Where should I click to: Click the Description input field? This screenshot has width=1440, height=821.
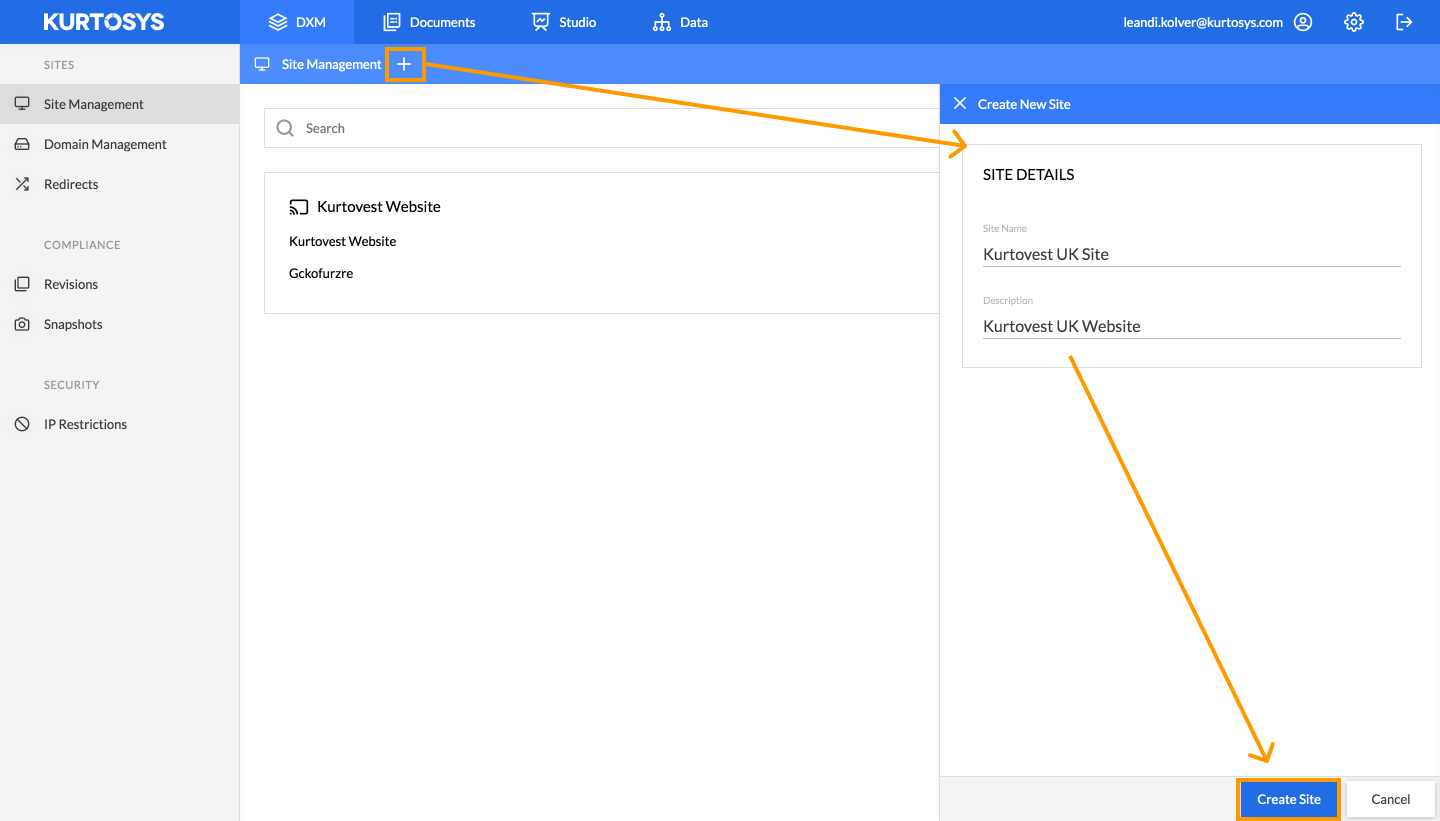pos(1192,326)
